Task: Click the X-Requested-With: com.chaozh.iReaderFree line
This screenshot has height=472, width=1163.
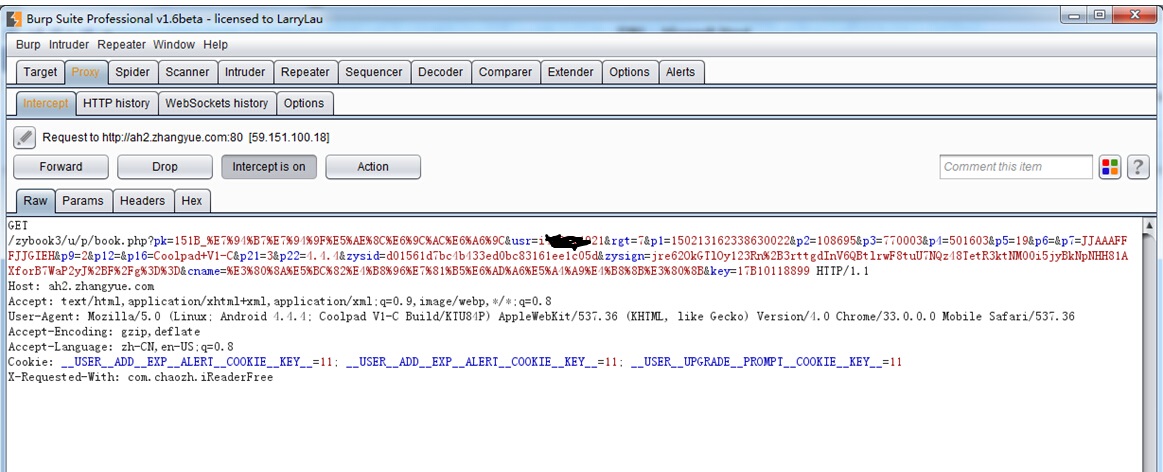Action: [x=140, y=377]
